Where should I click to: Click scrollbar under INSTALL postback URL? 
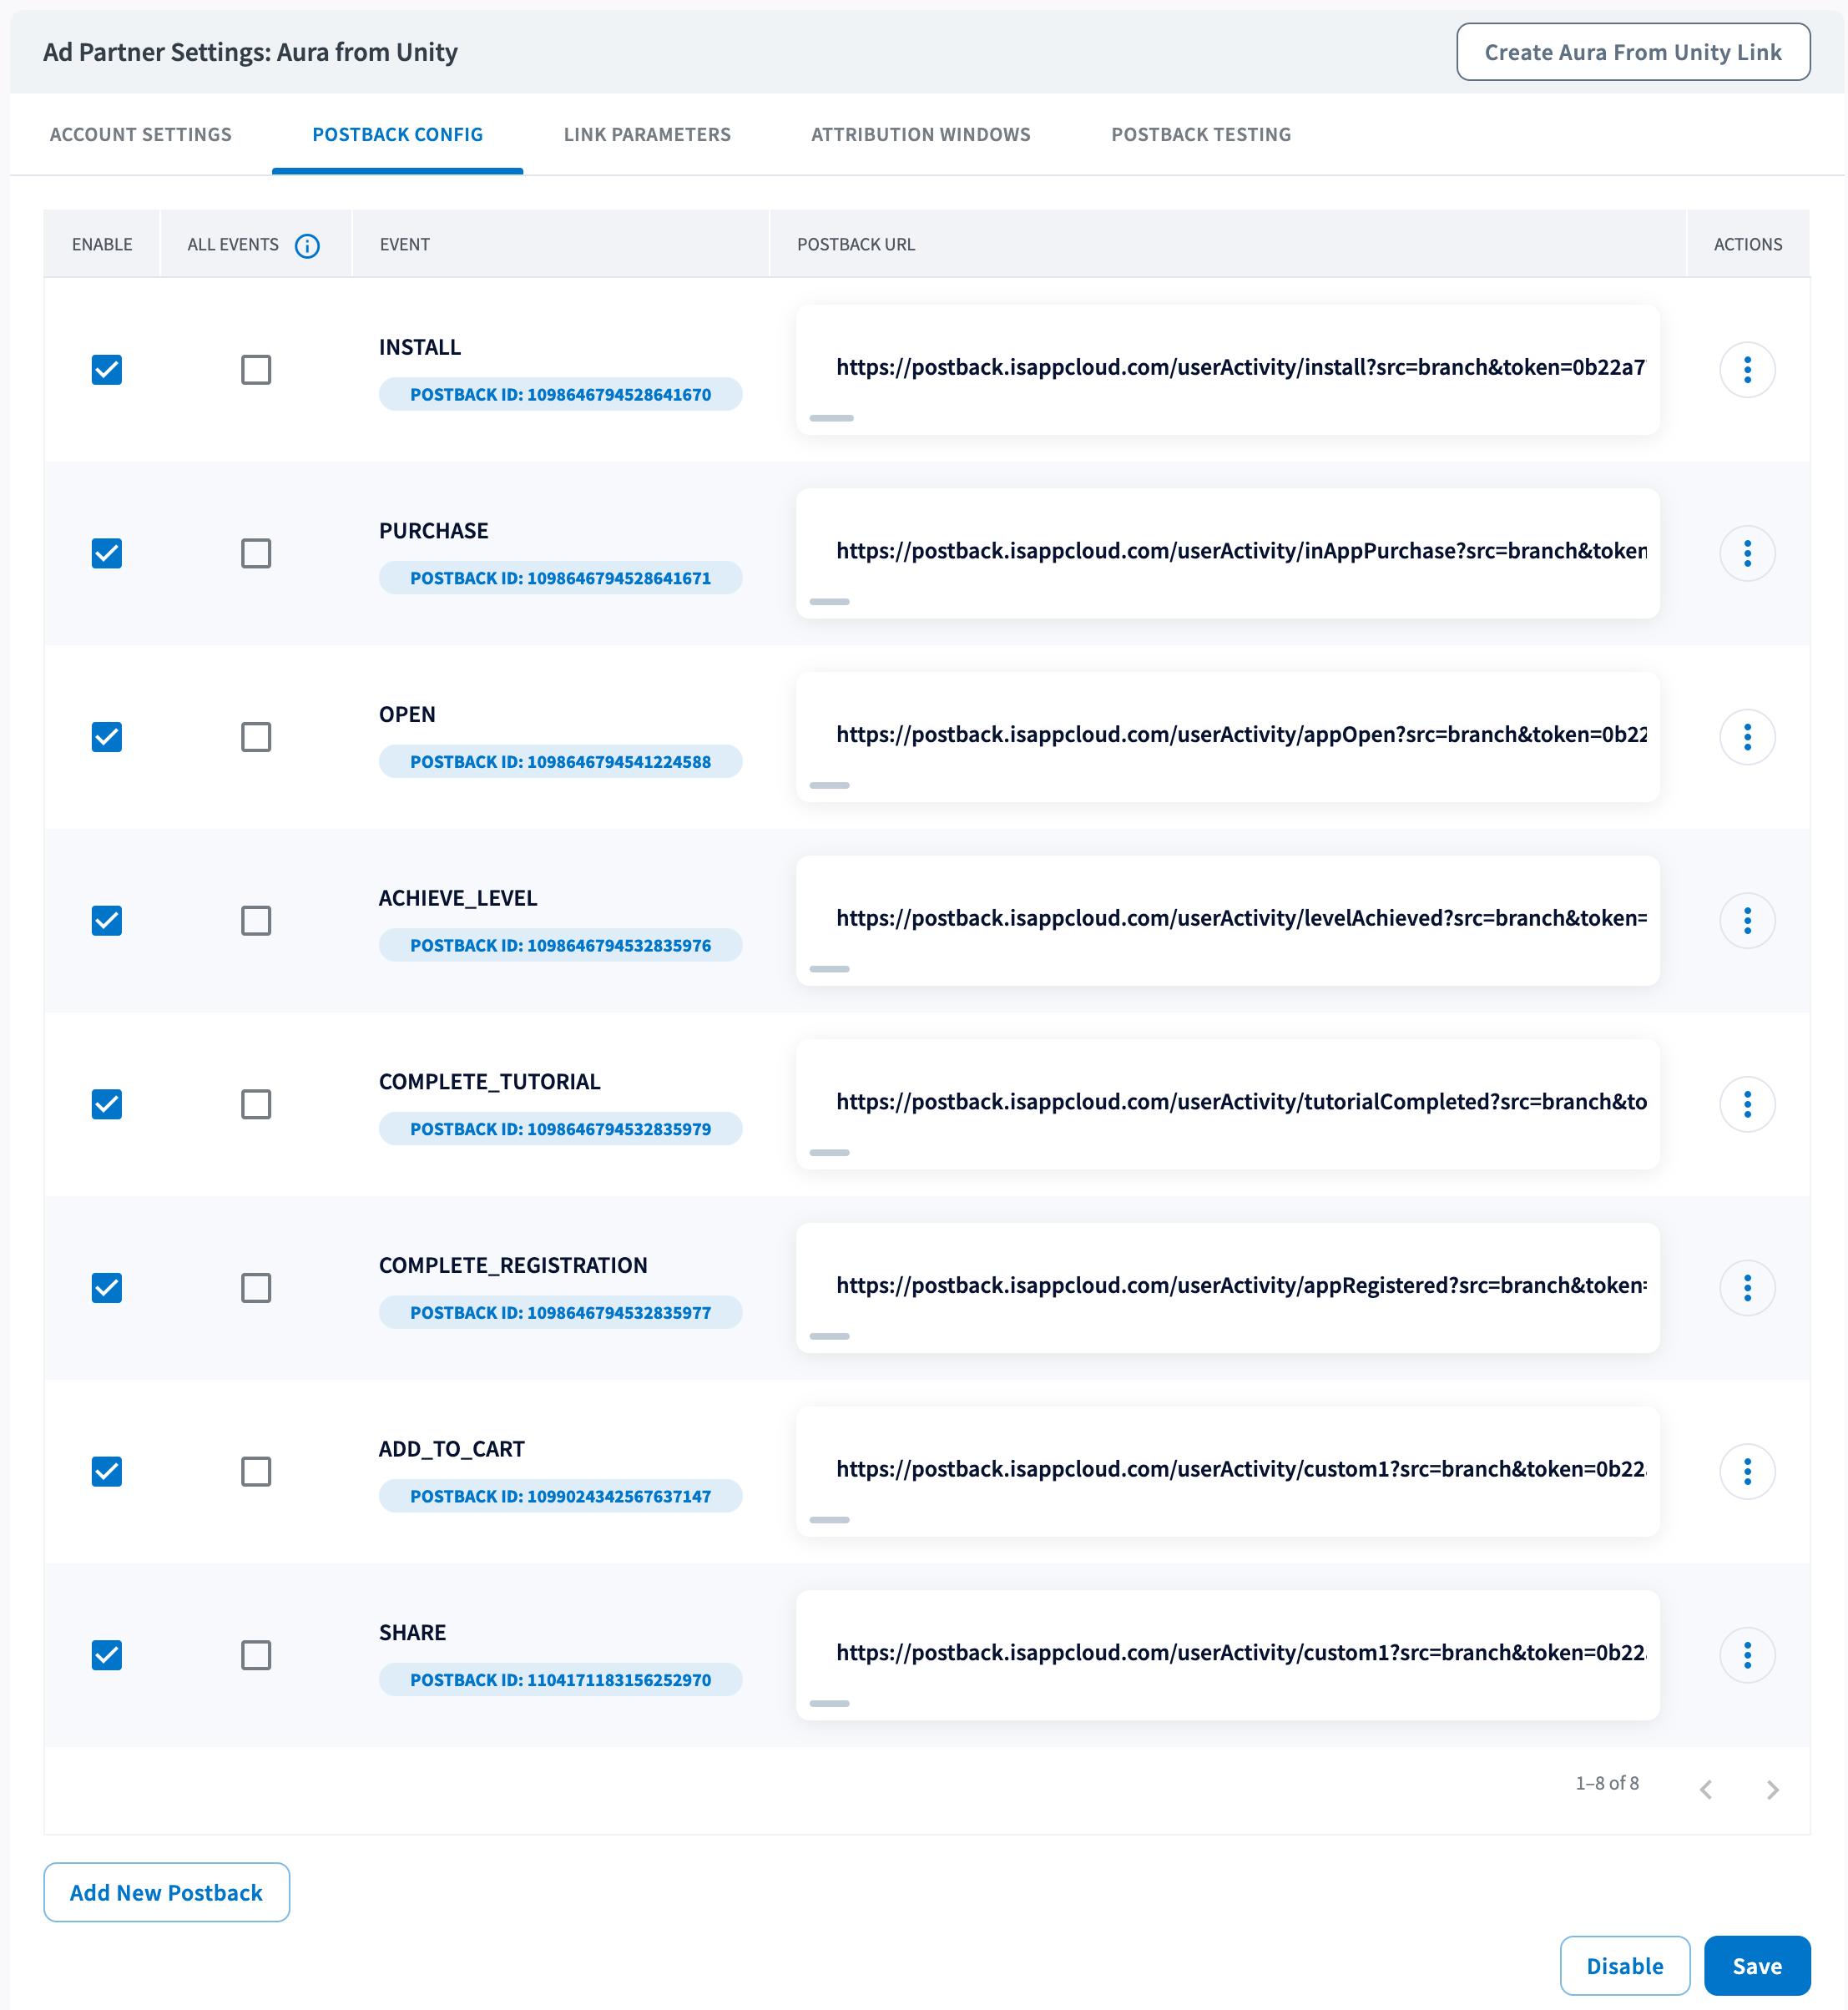(x=831, y=418)
